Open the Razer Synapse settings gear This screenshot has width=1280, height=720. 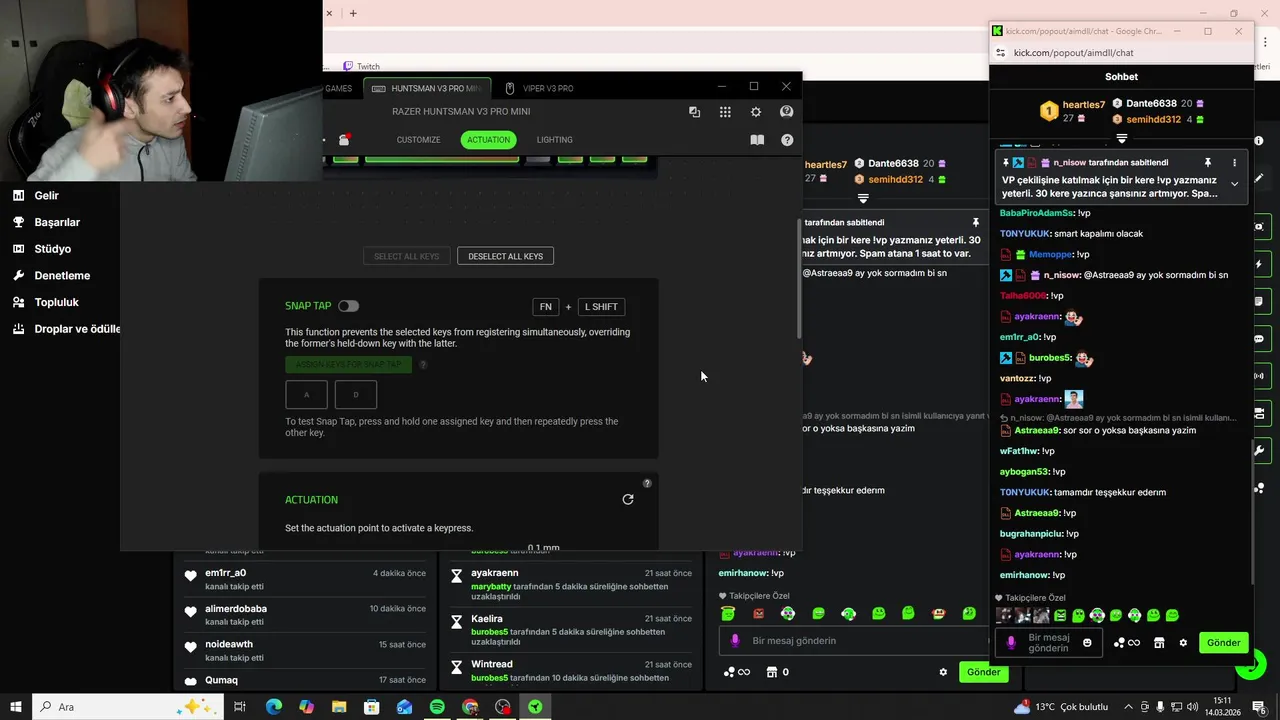[756, 112]
